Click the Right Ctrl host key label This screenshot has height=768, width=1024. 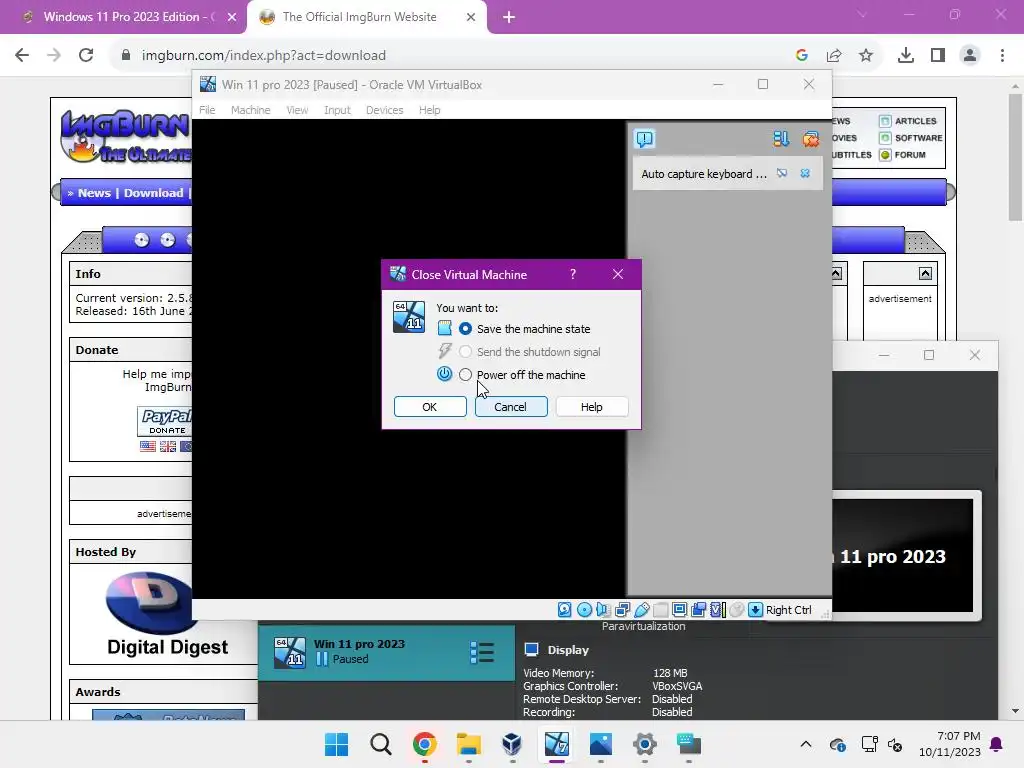788,610
